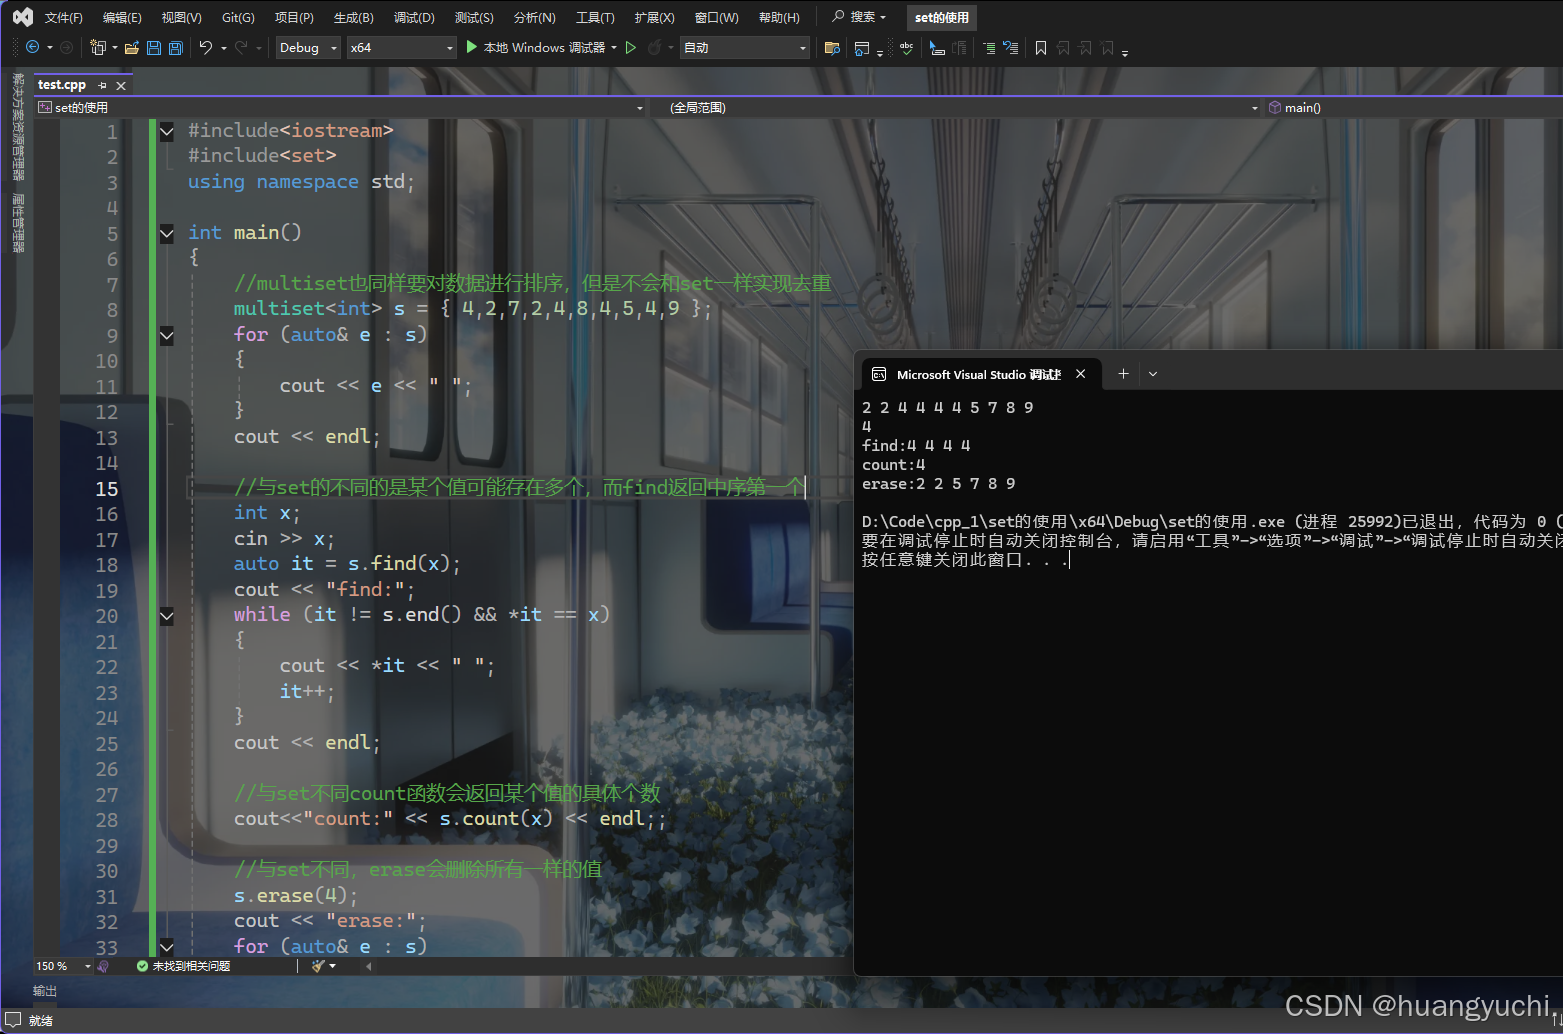This screenshot has width=1563, height=1034.
Task: Click the Save All icon
Action: pos(175,47)
